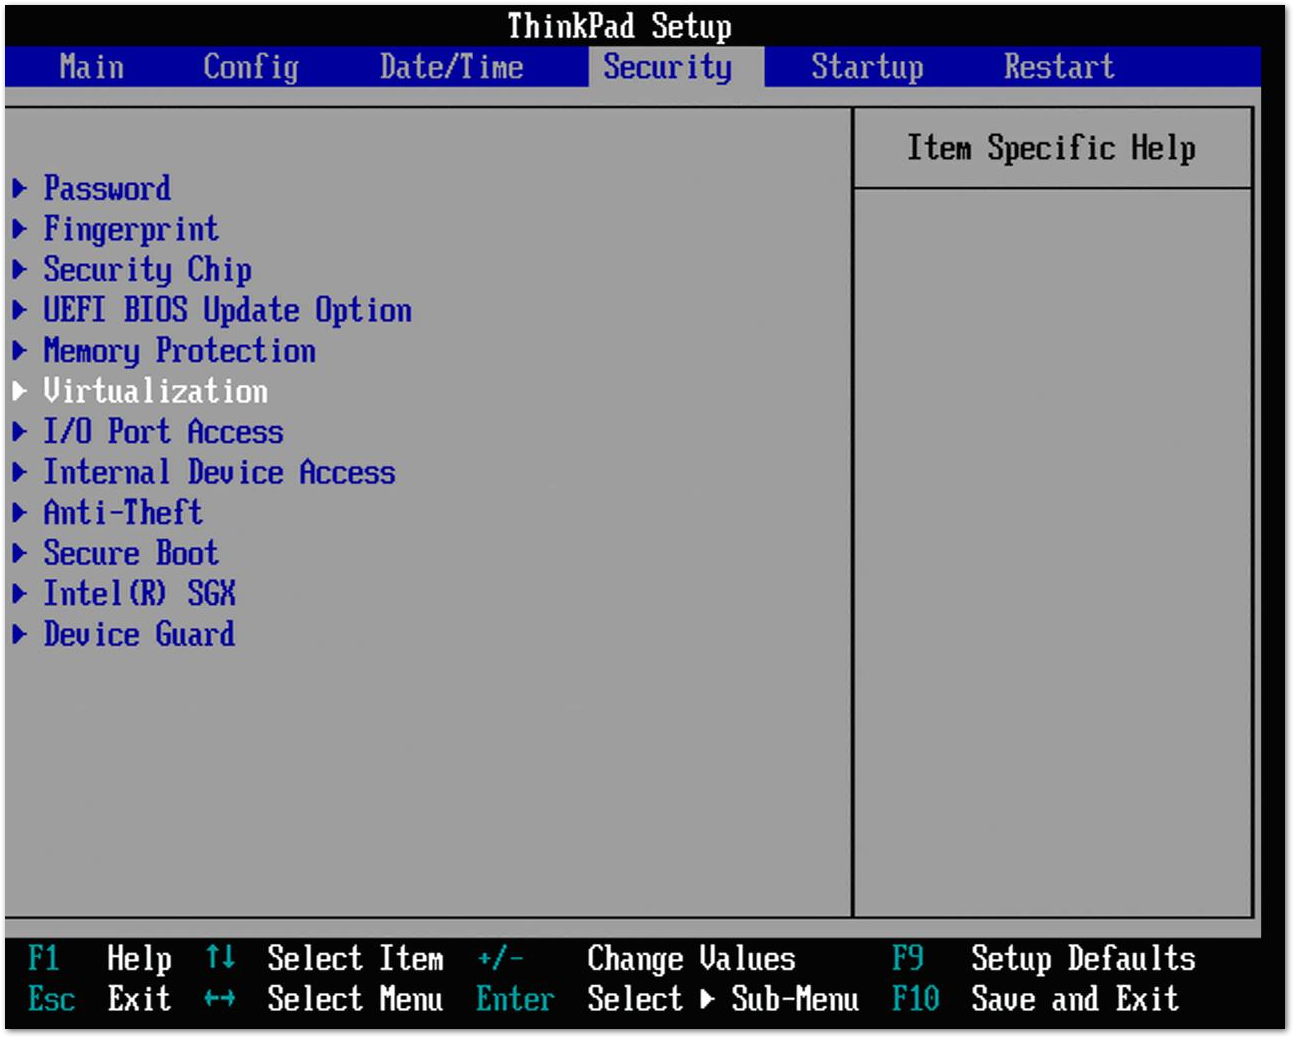Open UEFI BIOS Update Option settings
The image size is (1294, 1038).
click(227, 311)
